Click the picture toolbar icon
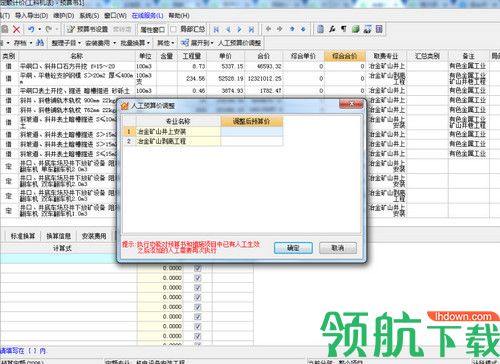The width and height of the screenshot is (500, 364). [x=367, y=29]
